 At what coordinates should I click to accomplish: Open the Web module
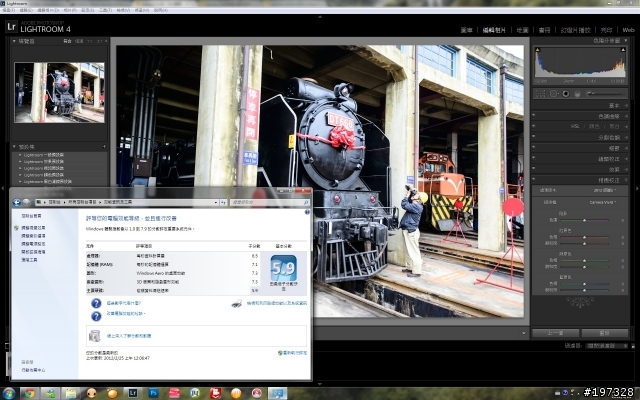(x=628, y=30)
